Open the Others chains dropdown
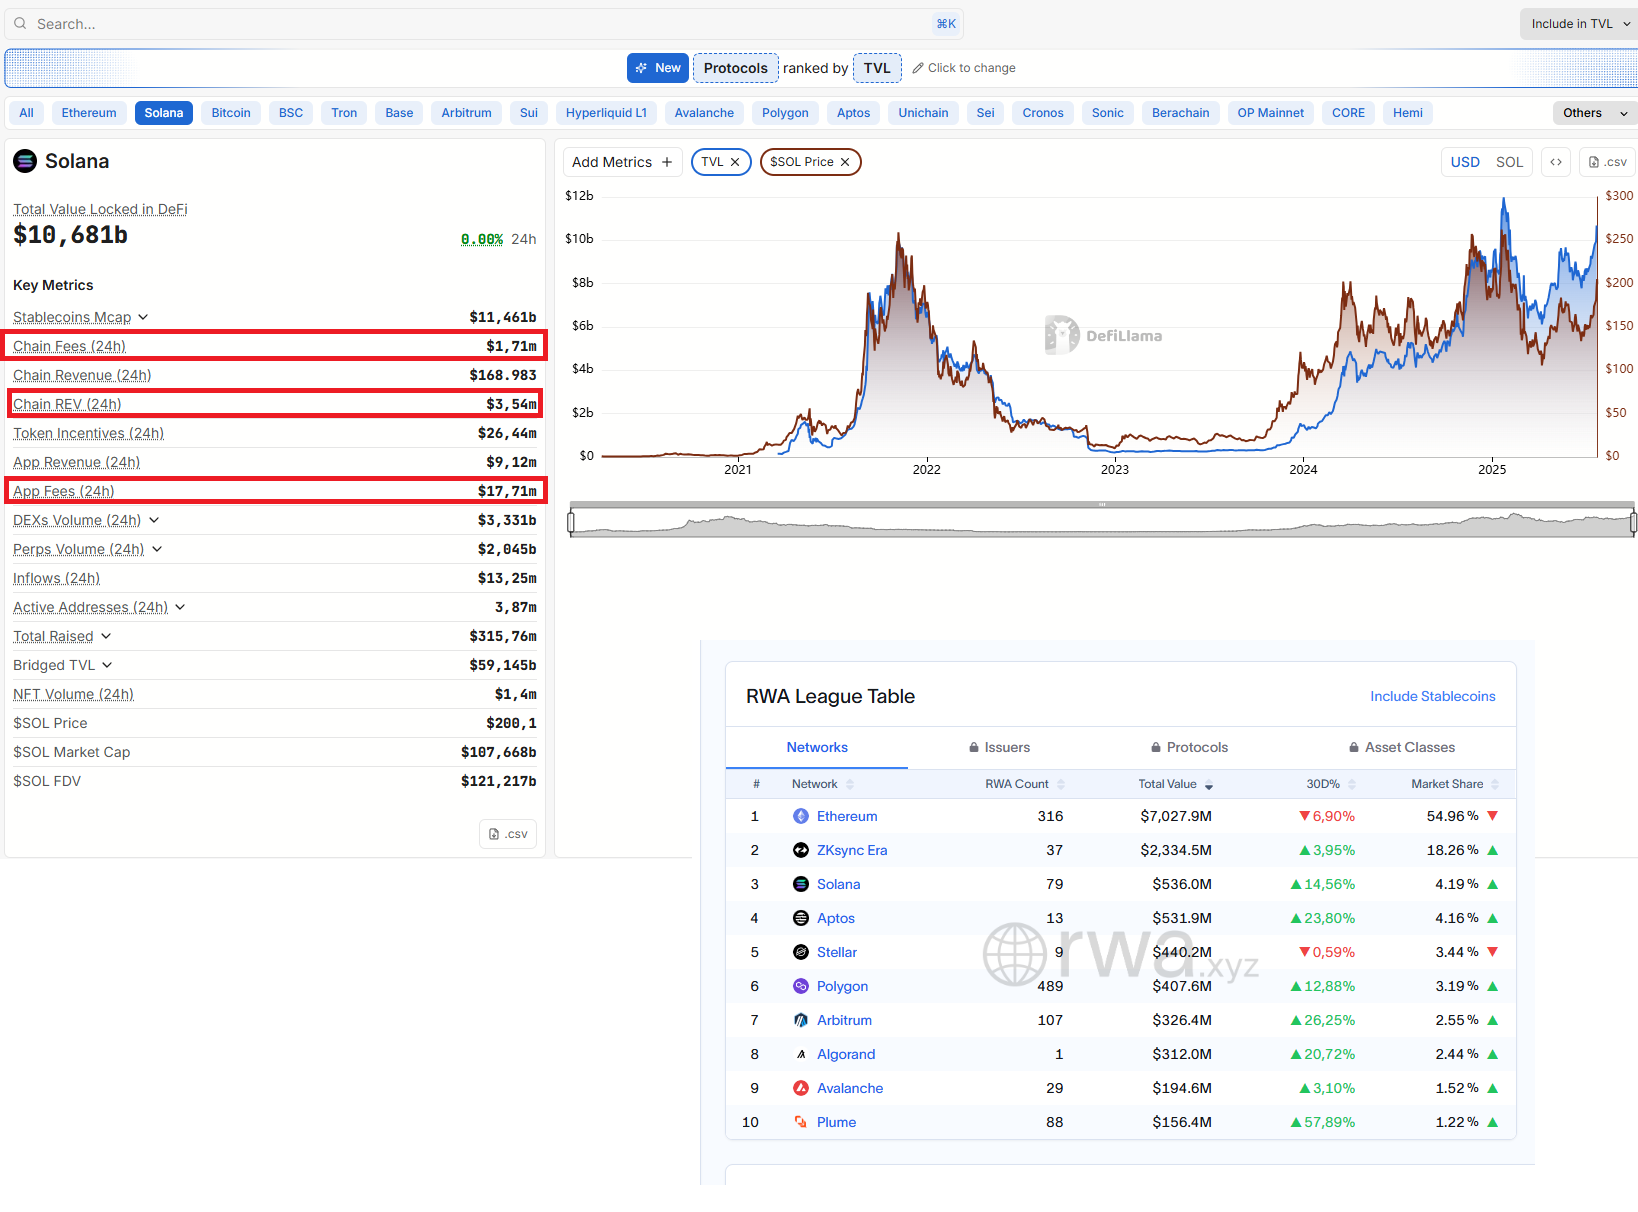The height and width of the screenshot is (1212, 1638). (1594, 113)
